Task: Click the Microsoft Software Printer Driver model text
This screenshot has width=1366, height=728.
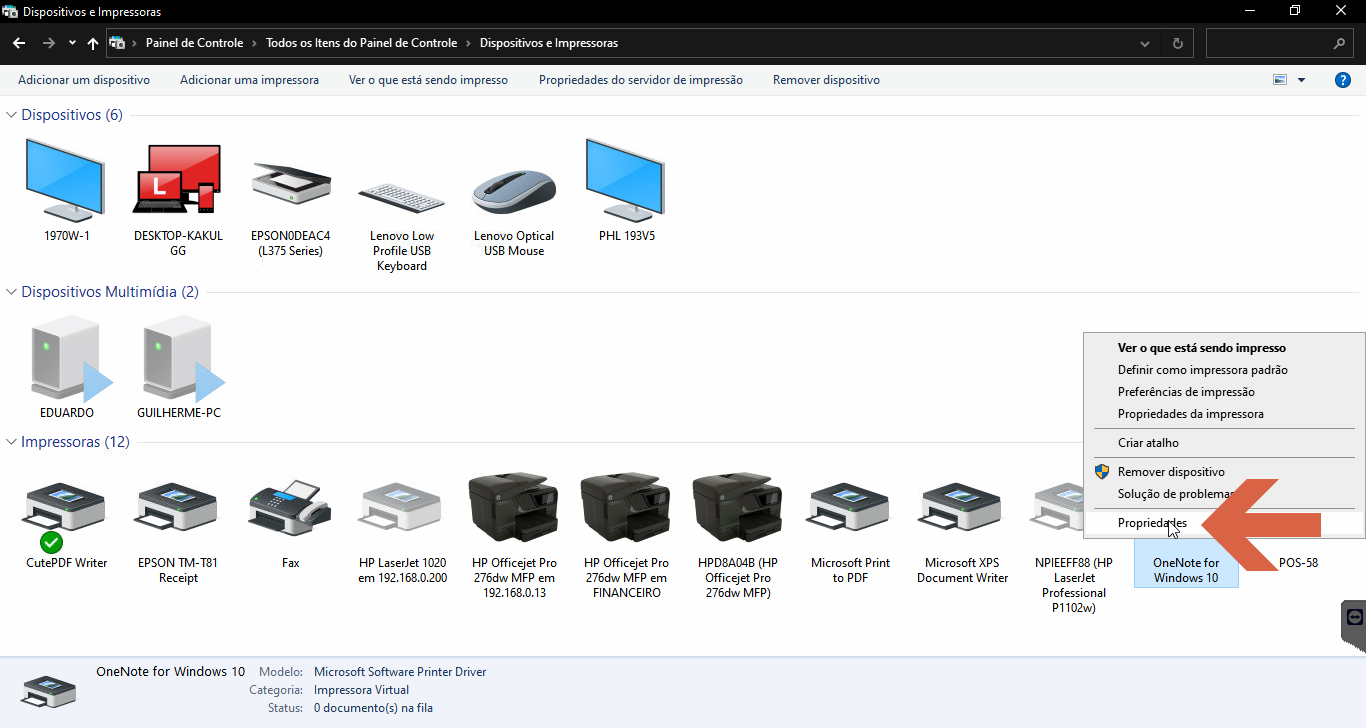Action: 400,672
